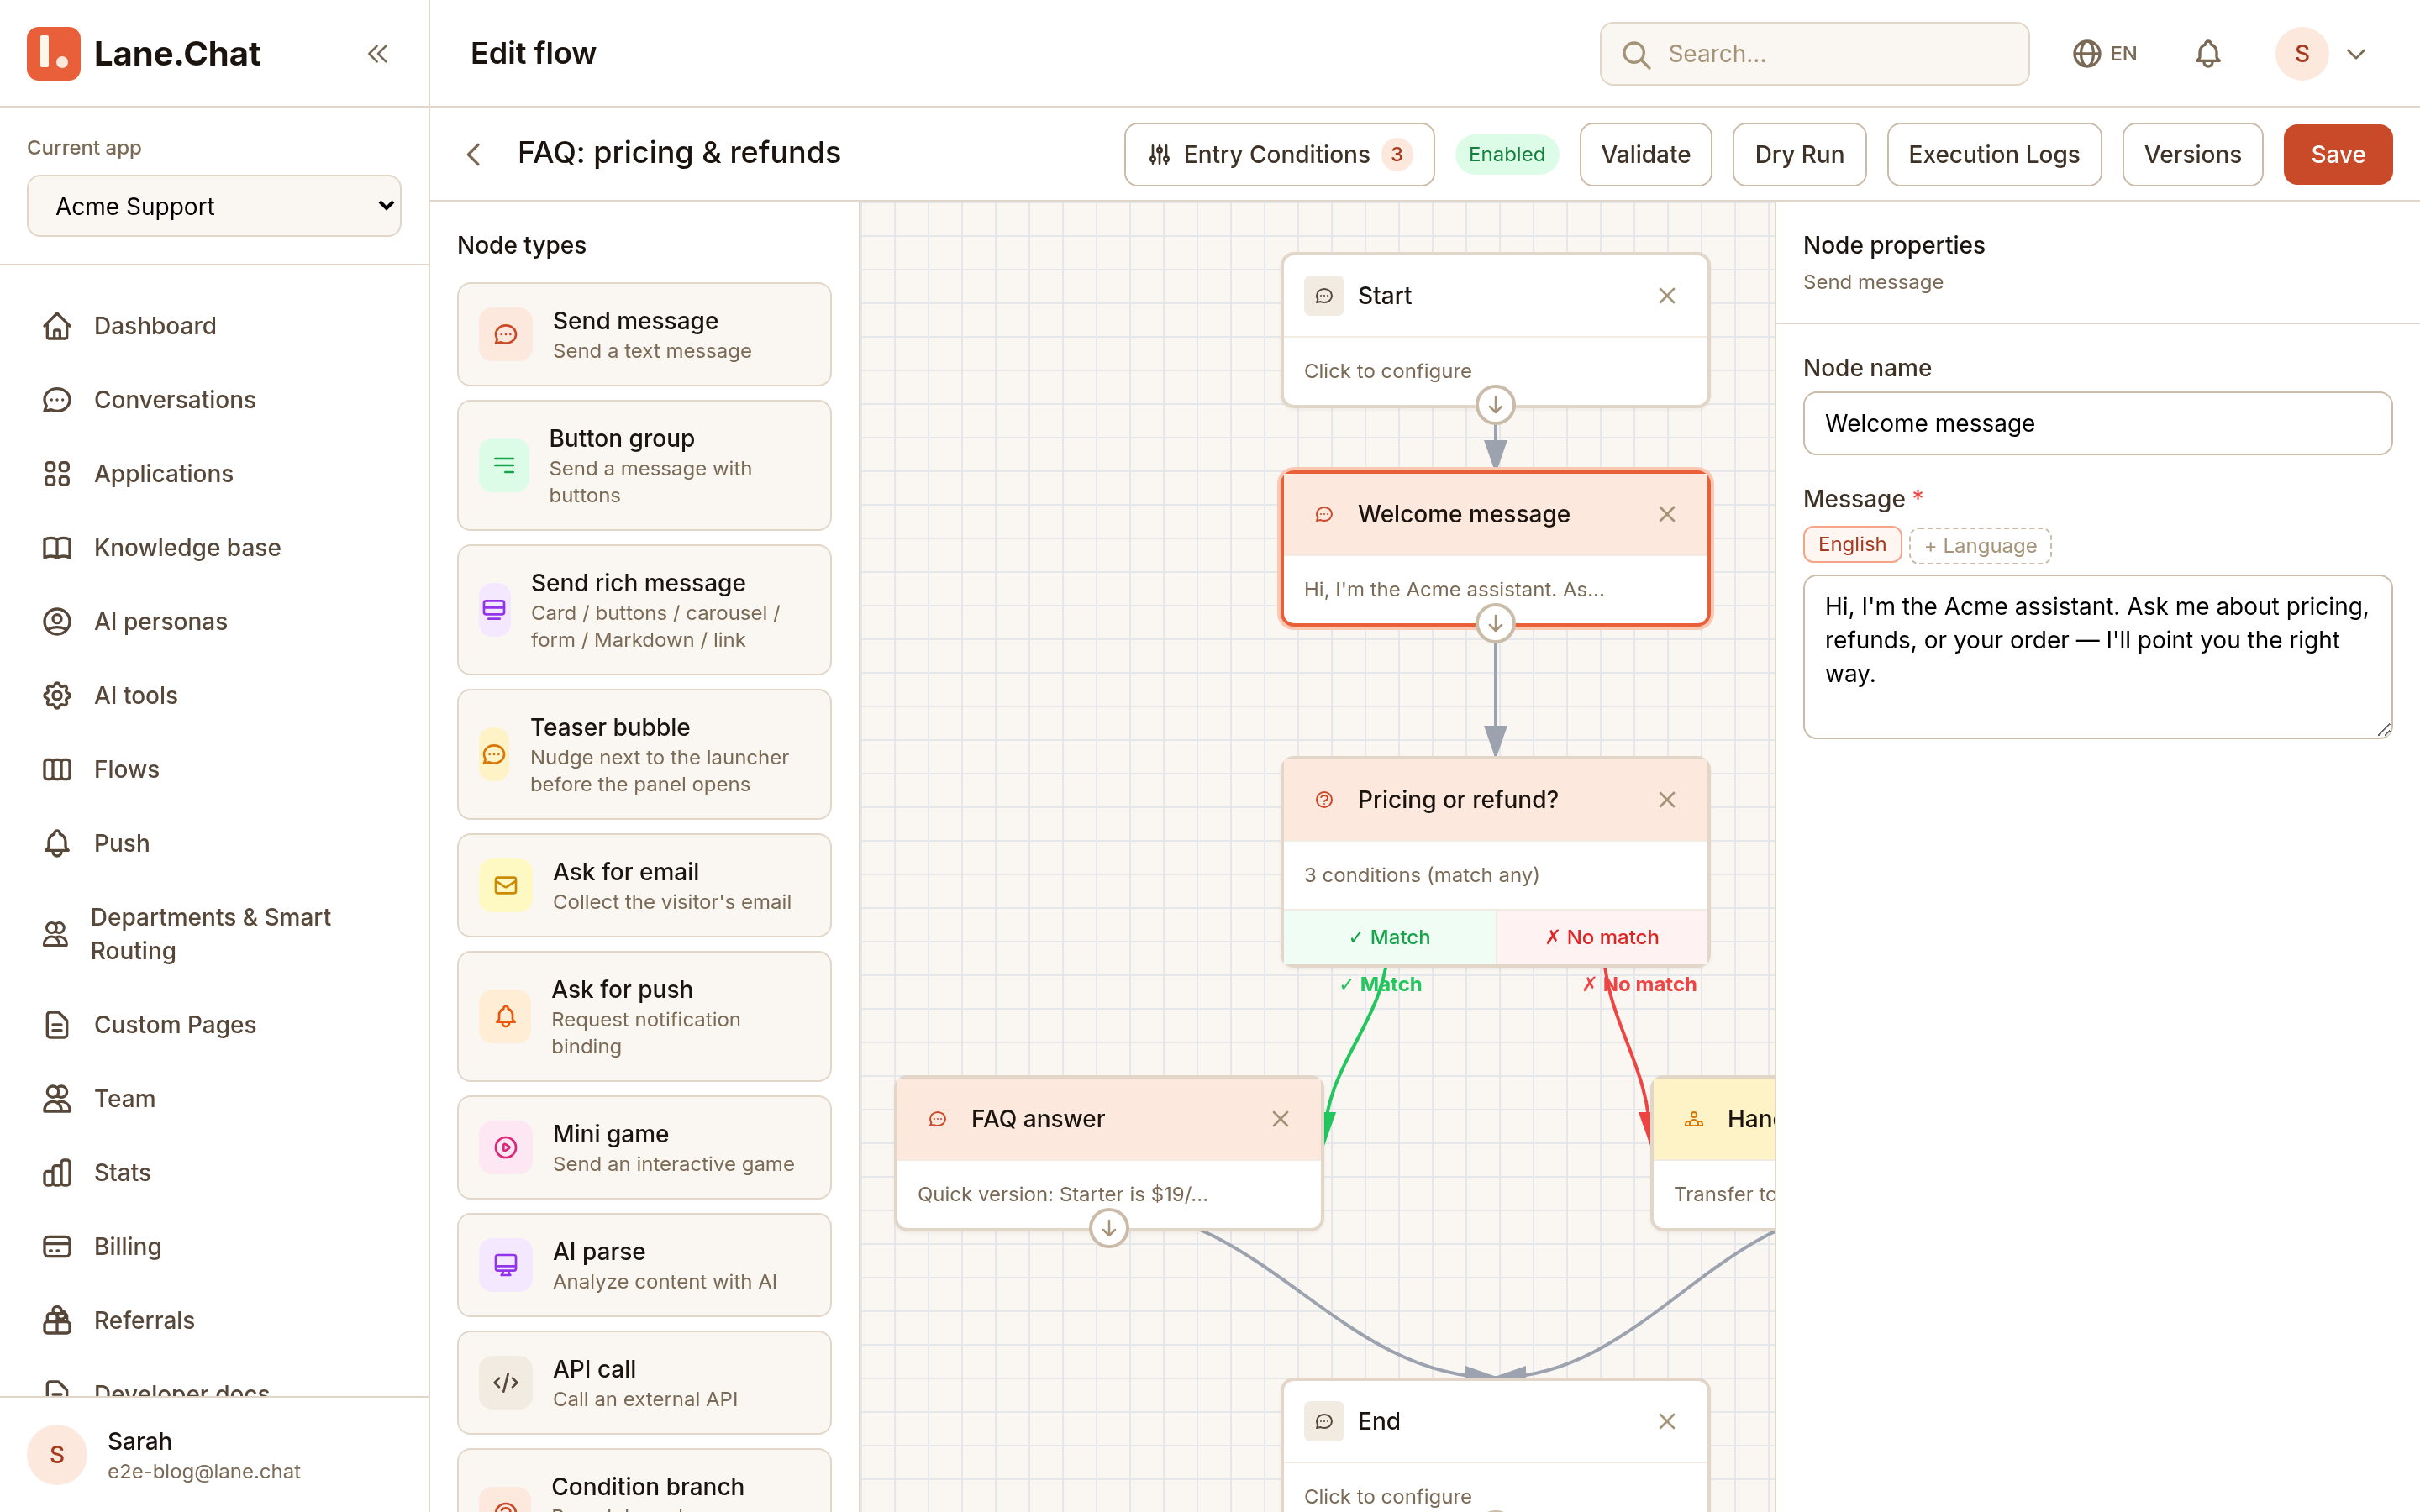Click the Send message node type icon
The image size is (2420, 1512).
pos(506,334)
